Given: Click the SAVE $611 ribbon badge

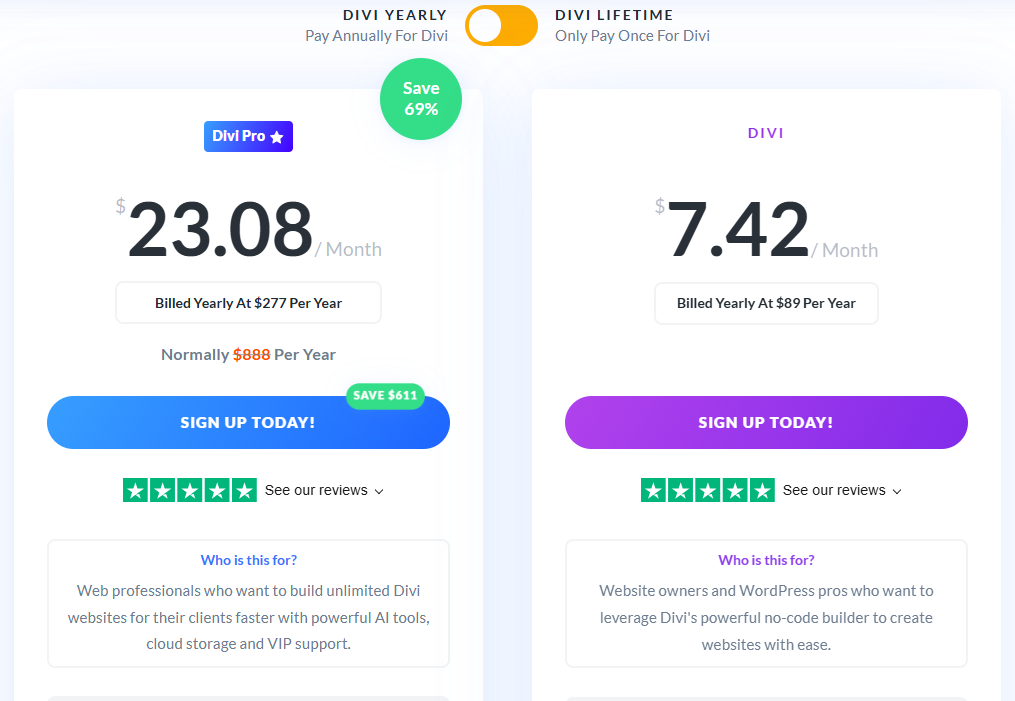Looking at the screenshot, I should [385, 396].
